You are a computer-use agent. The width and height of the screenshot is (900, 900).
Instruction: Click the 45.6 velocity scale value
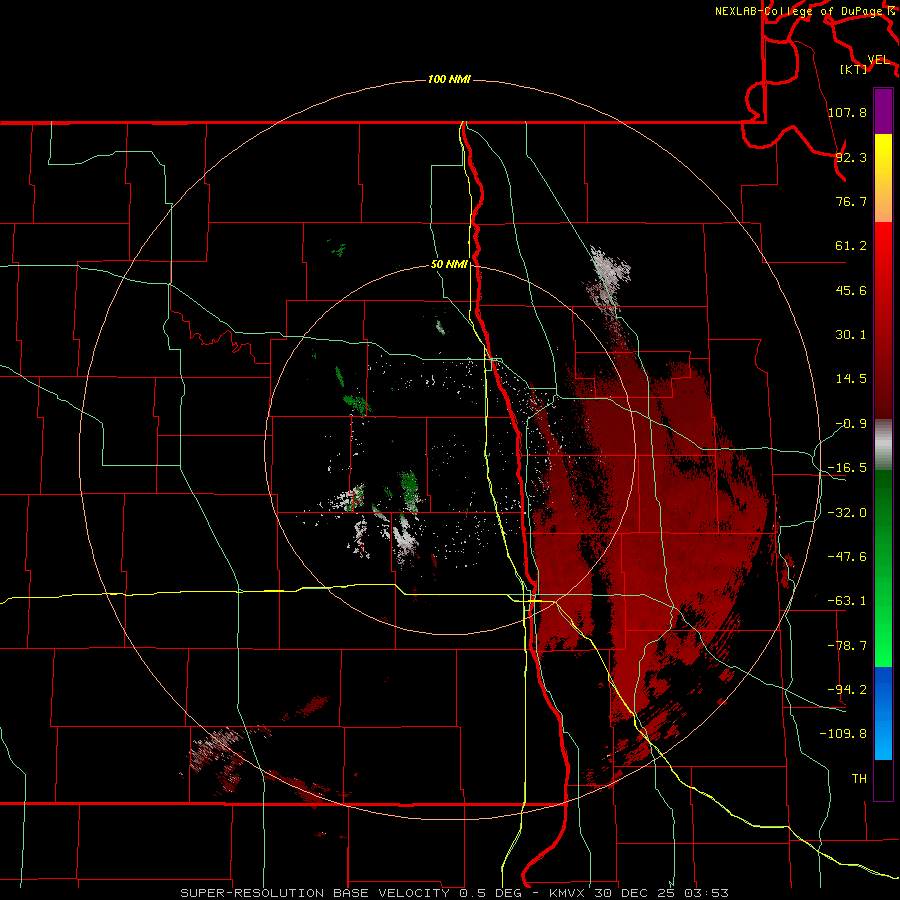click(x=851, y=290)
